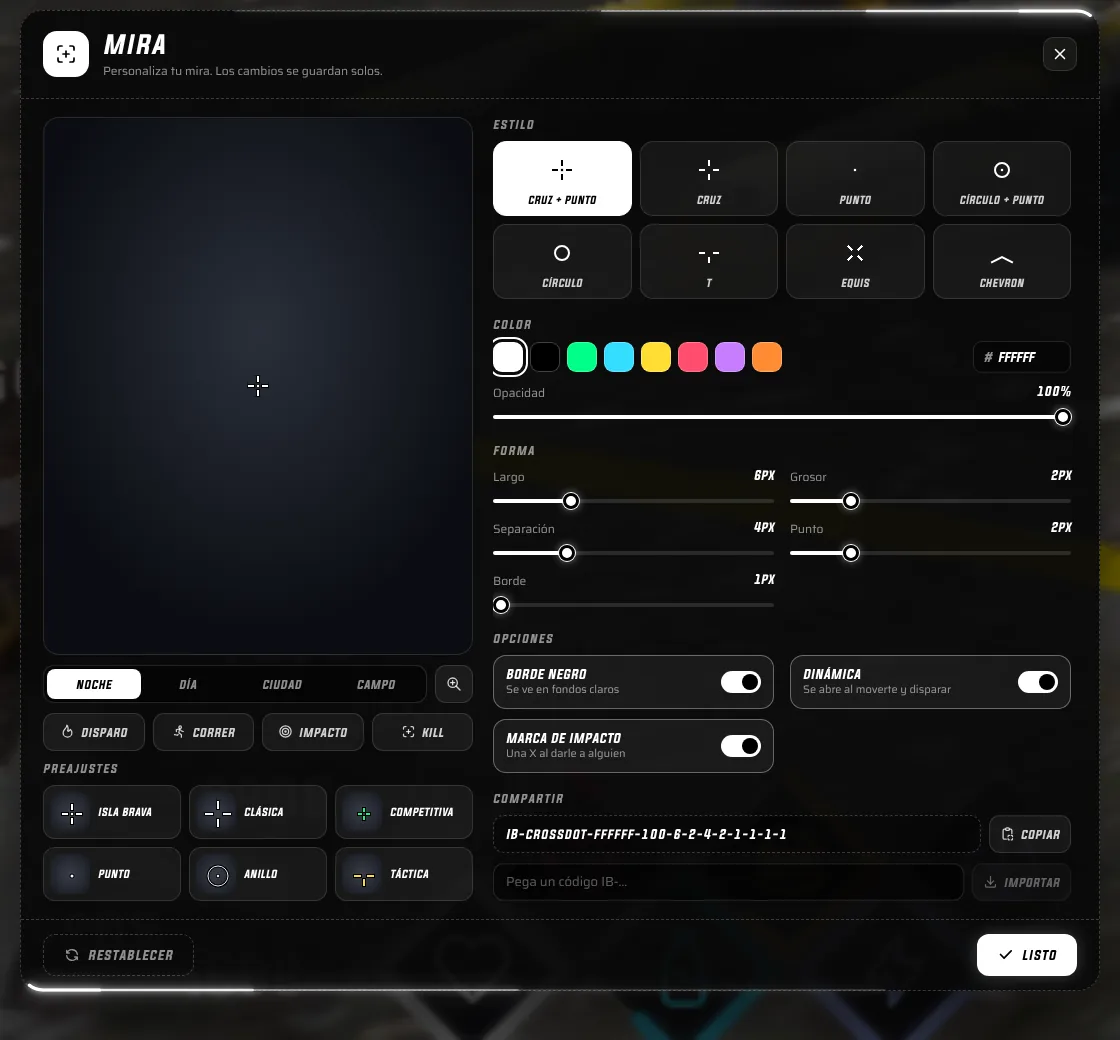Pick the black color swatch
Viewport: 1120px width, 1040px height.
545,357
